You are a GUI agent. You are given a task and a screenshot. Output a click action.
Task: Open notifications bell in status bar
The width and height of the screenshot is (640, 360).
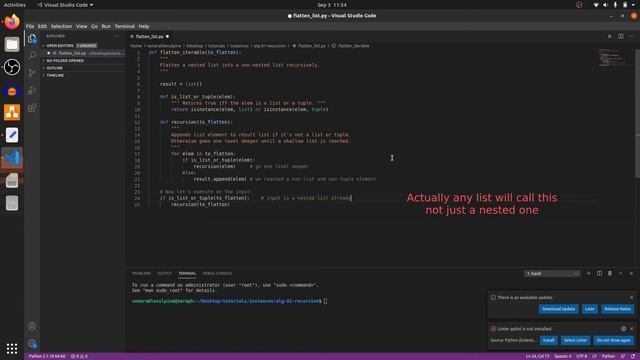(x=633, y=356)
